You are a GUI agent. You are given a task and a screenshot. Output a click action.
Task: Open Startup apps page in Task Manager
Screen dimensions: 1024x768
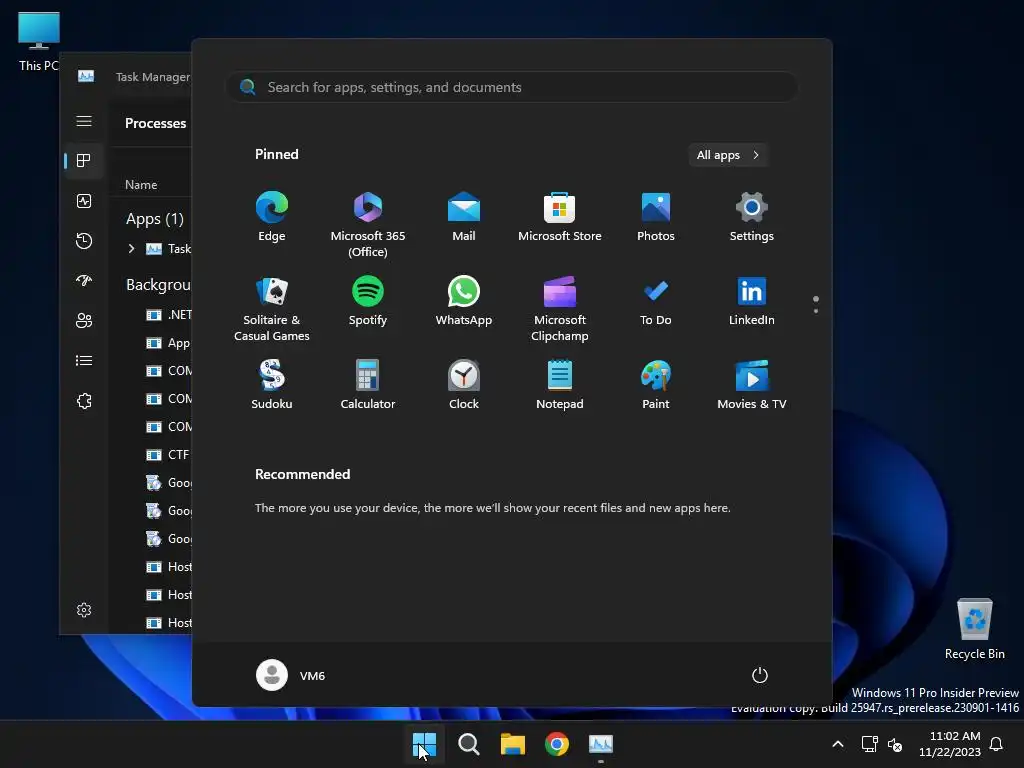coord(84,281)
